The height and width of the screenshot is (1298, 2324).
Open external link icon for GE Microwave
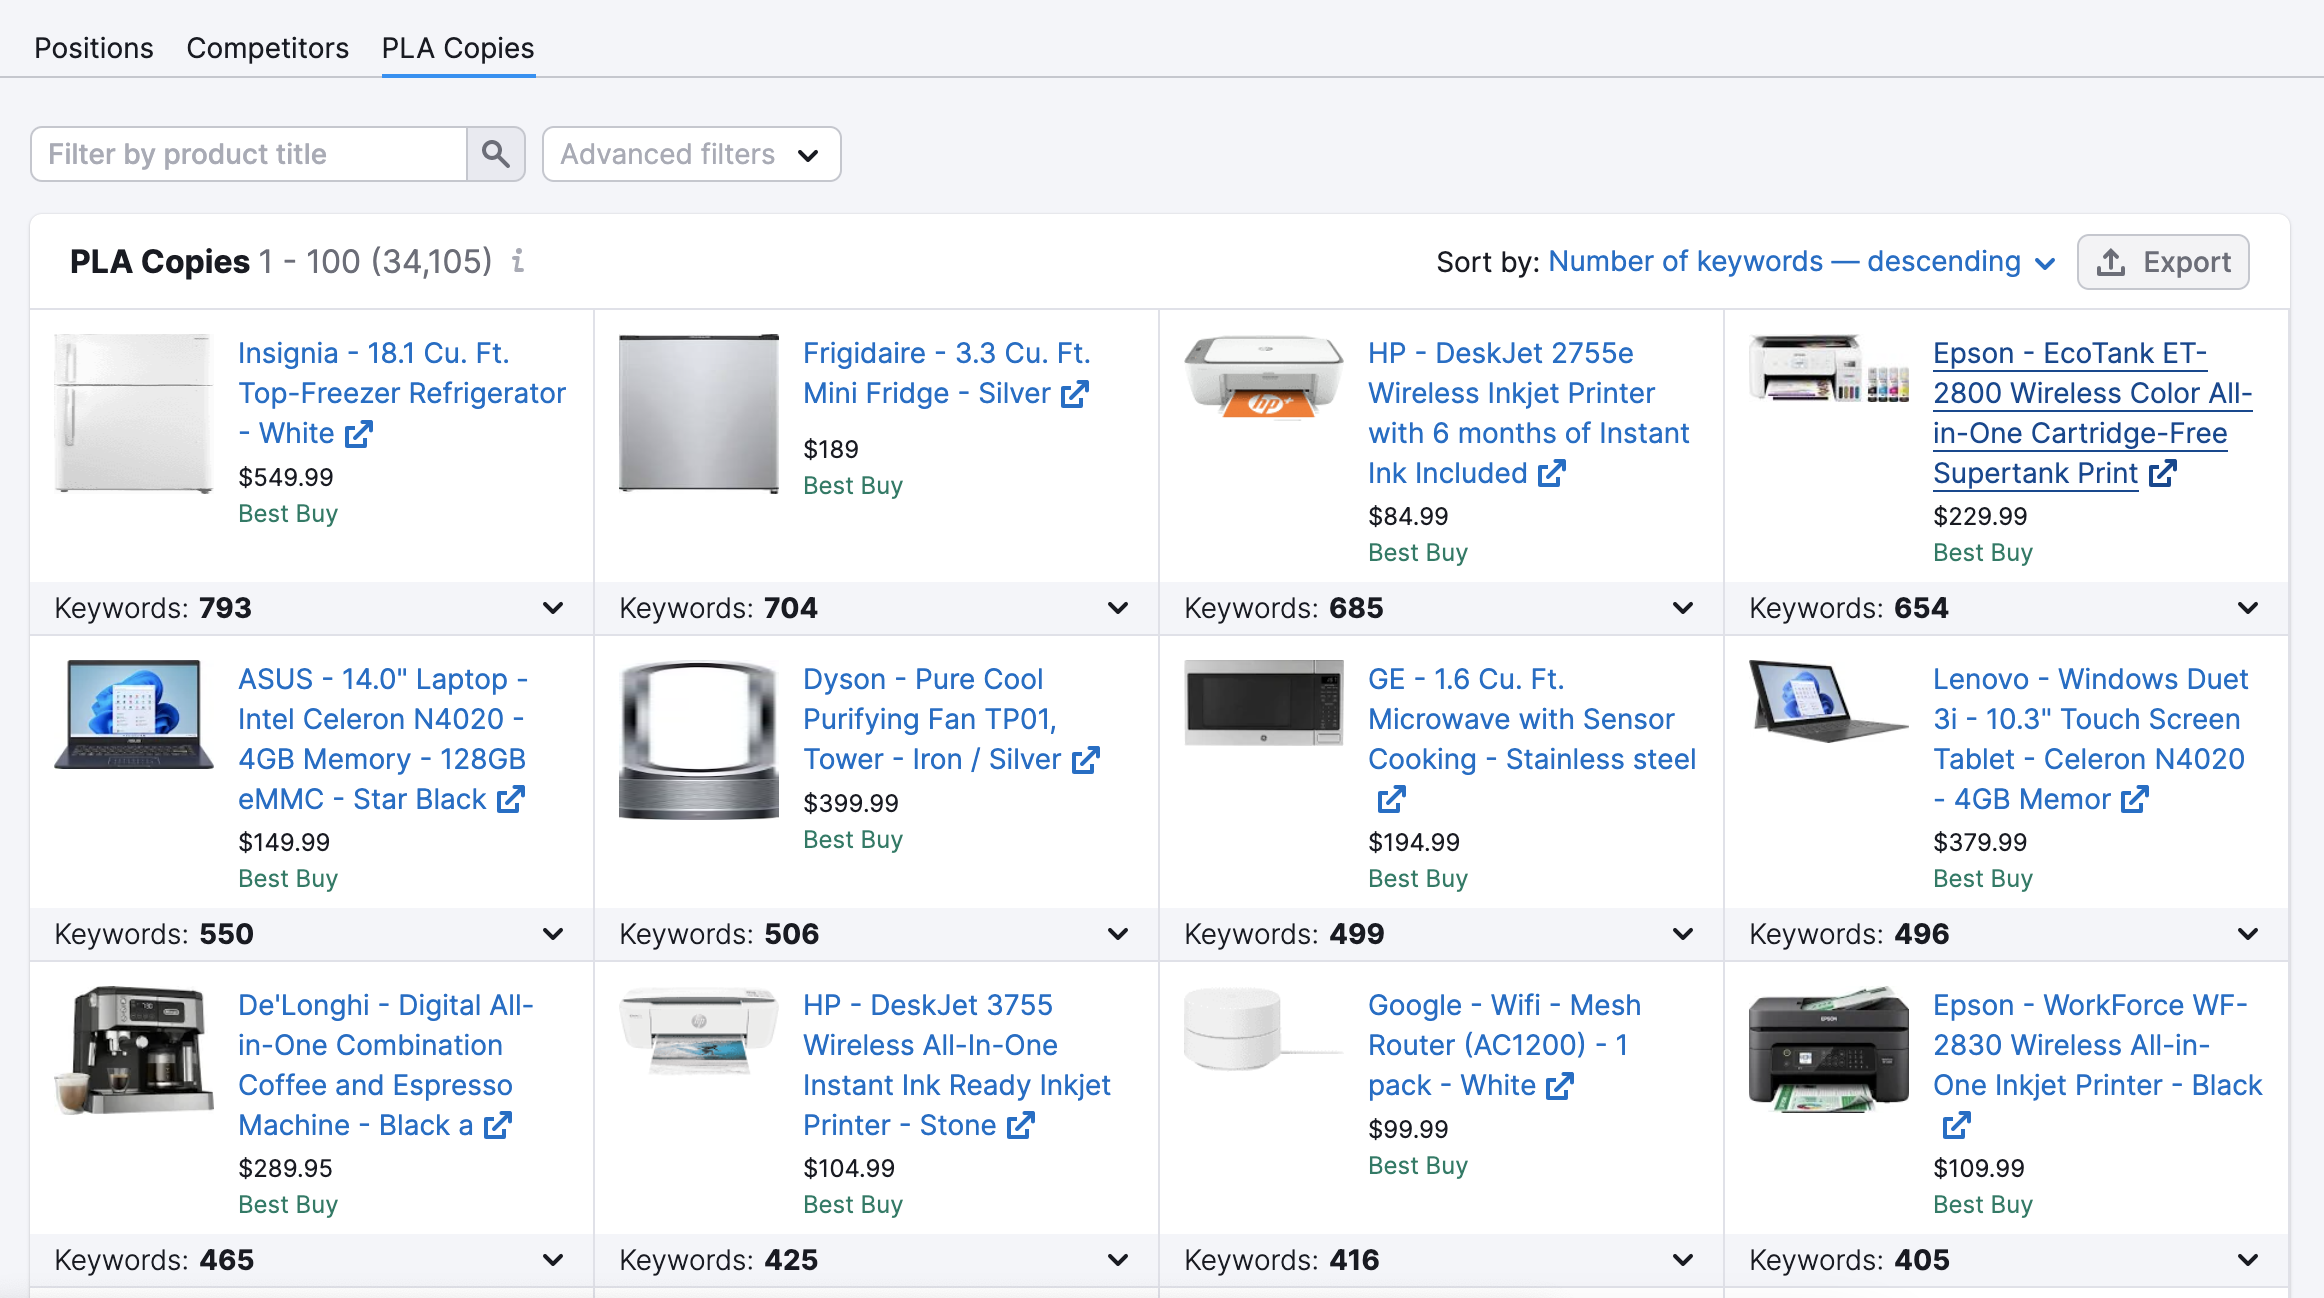tap(1391, 799)
